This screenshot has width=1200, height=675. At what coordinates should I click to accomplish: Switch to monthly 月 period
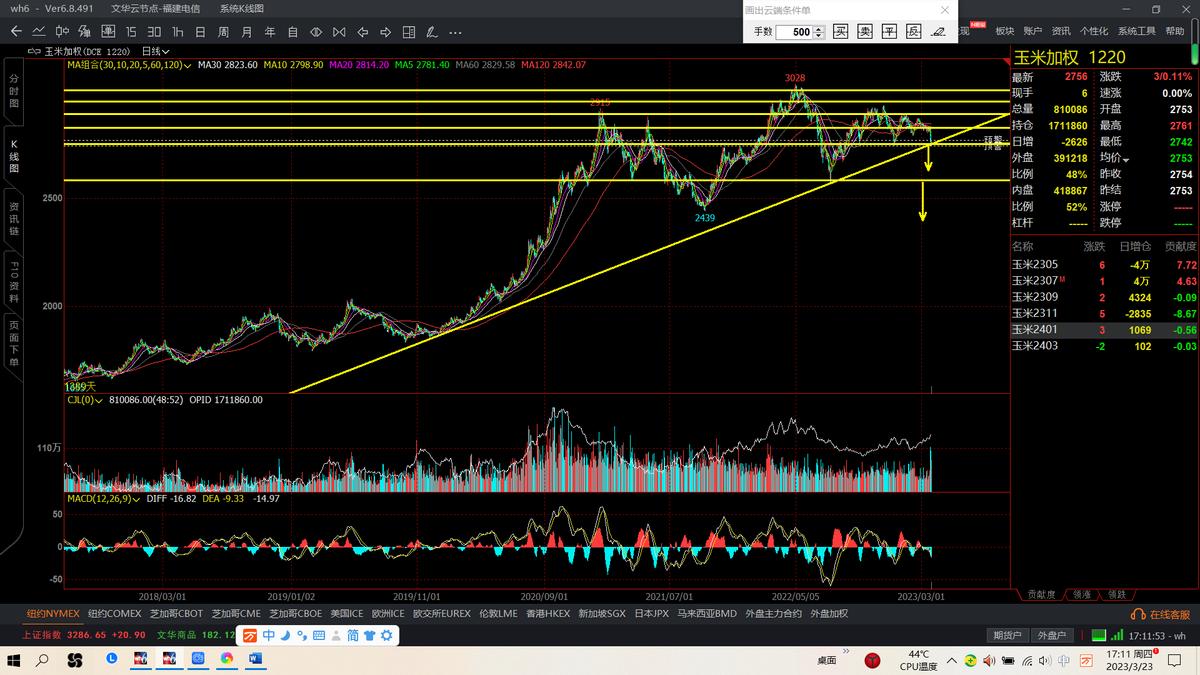pos(246,31)
